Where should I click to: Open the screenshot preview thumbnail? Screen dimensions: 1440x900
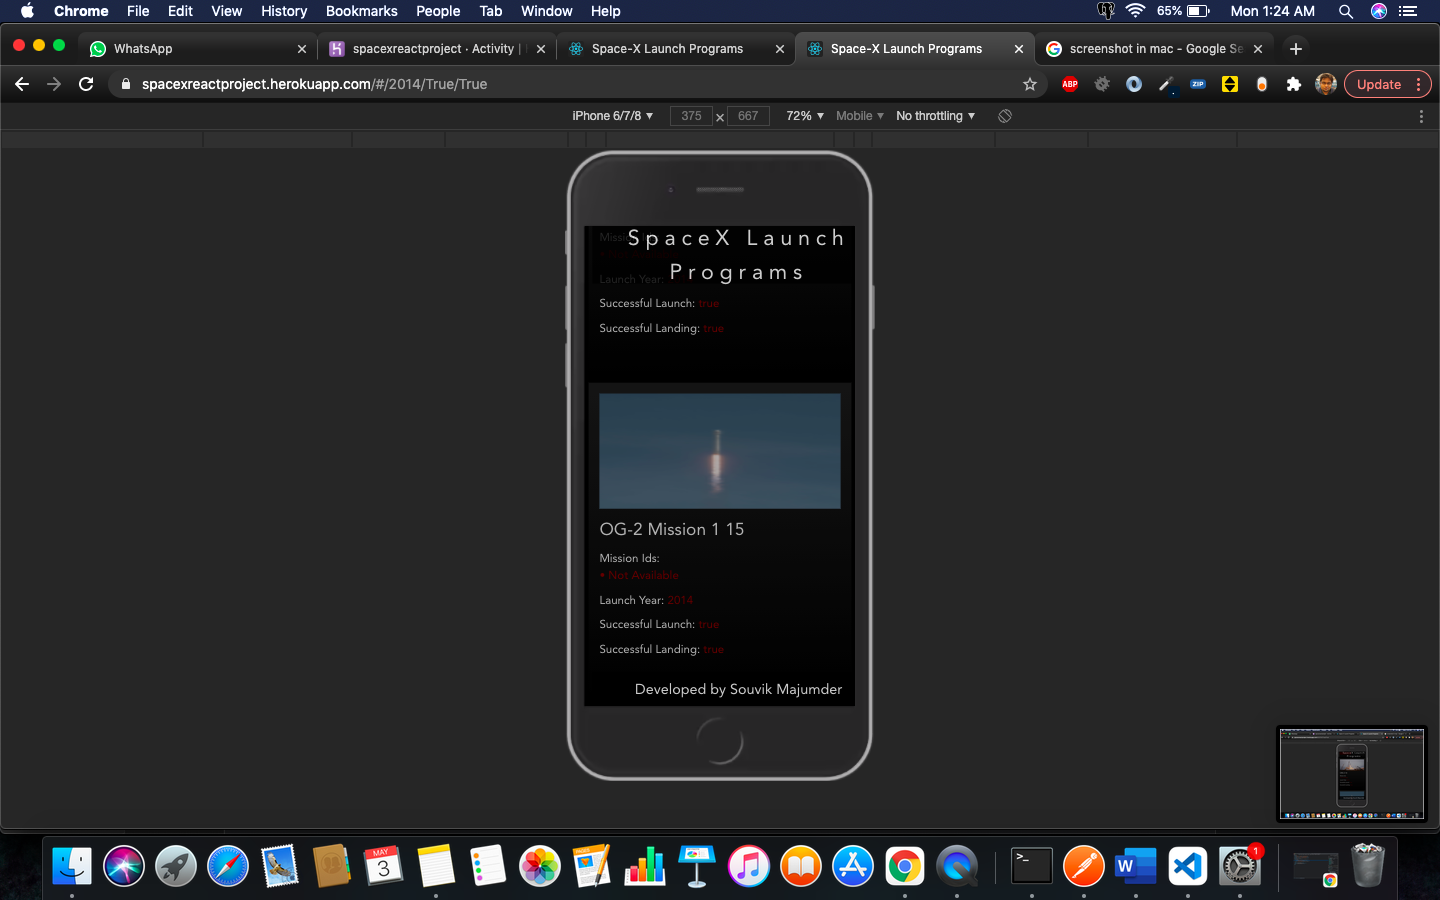point(1352,773)
